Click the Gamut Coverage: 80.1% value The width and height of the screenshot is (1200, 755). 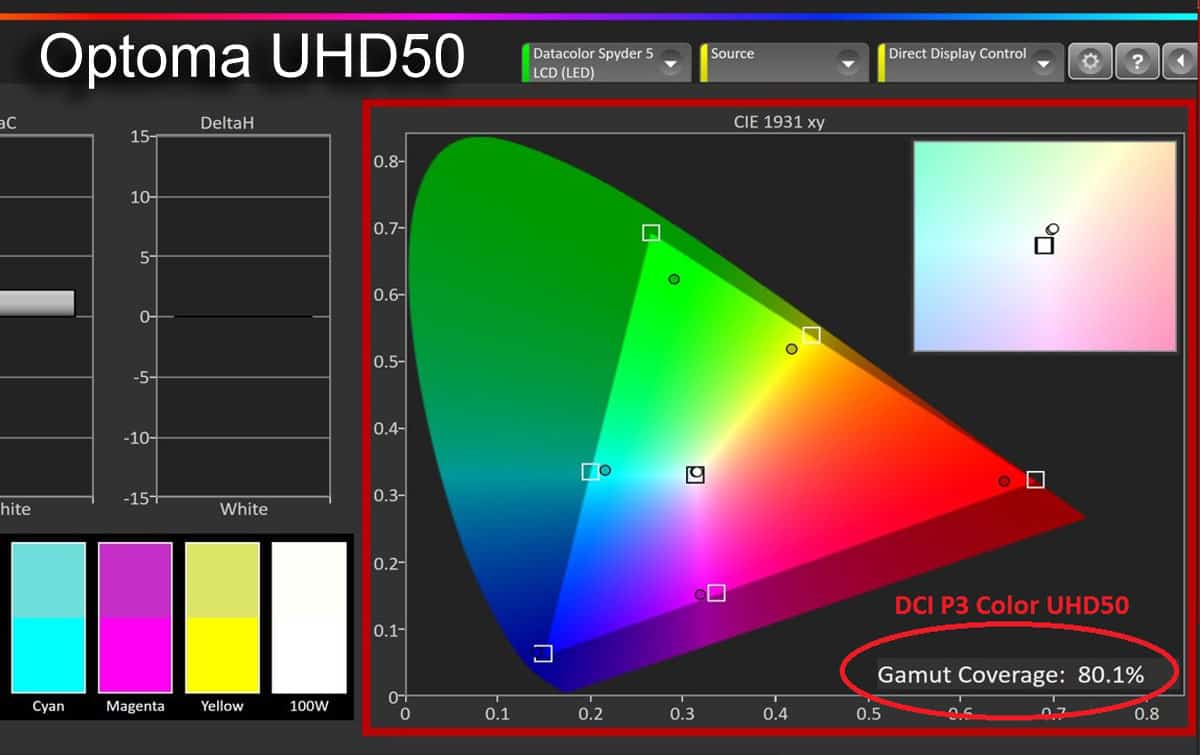point(1011,675)
